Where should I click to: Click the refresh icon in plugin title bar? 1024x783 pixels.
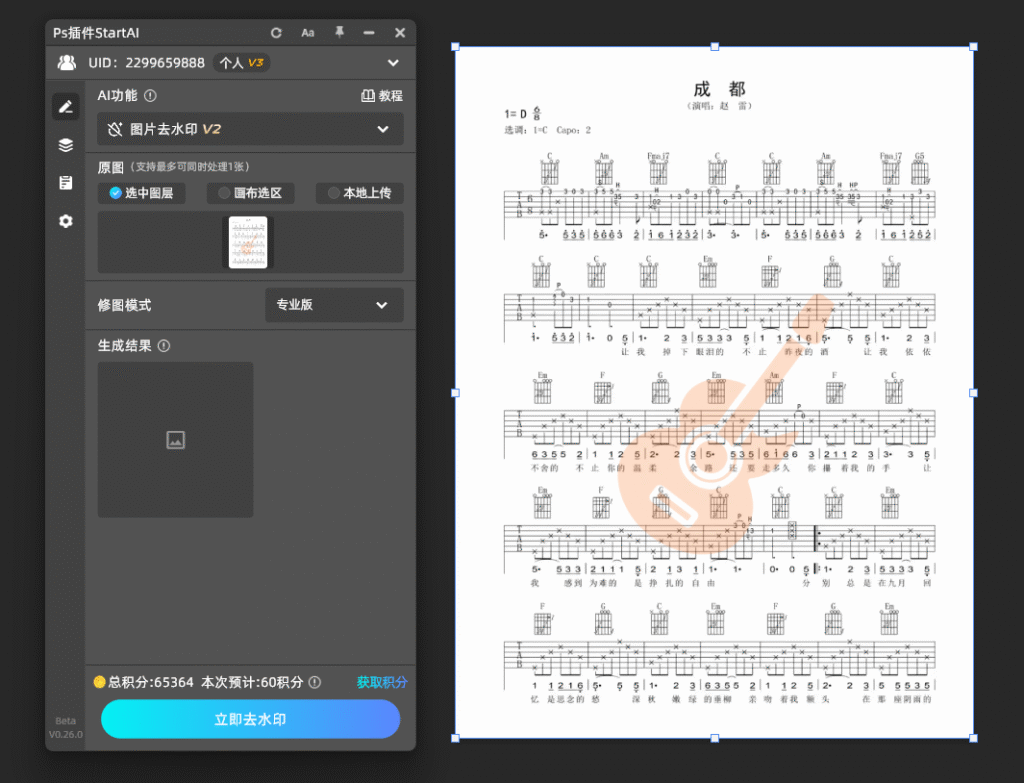(x=276, y=33)
